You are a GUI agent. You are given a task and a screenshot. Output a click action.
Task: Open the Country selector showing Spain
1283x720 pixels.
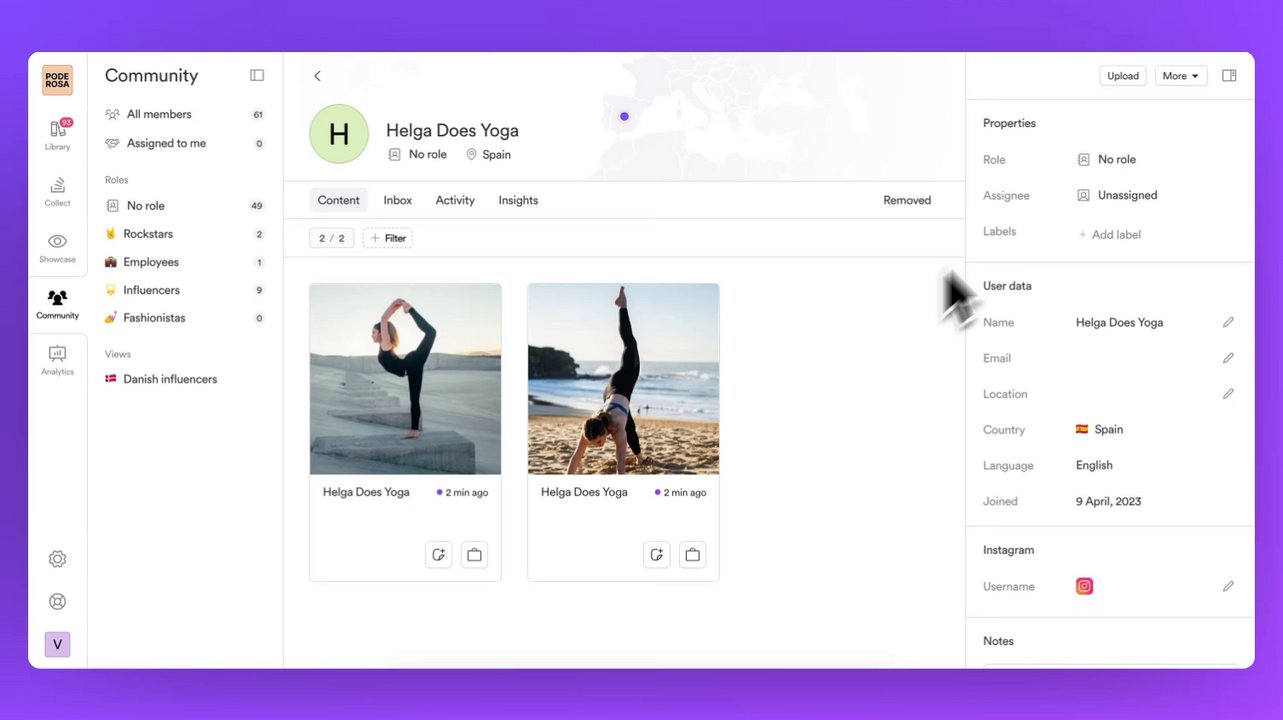[x=1099, y=429]
